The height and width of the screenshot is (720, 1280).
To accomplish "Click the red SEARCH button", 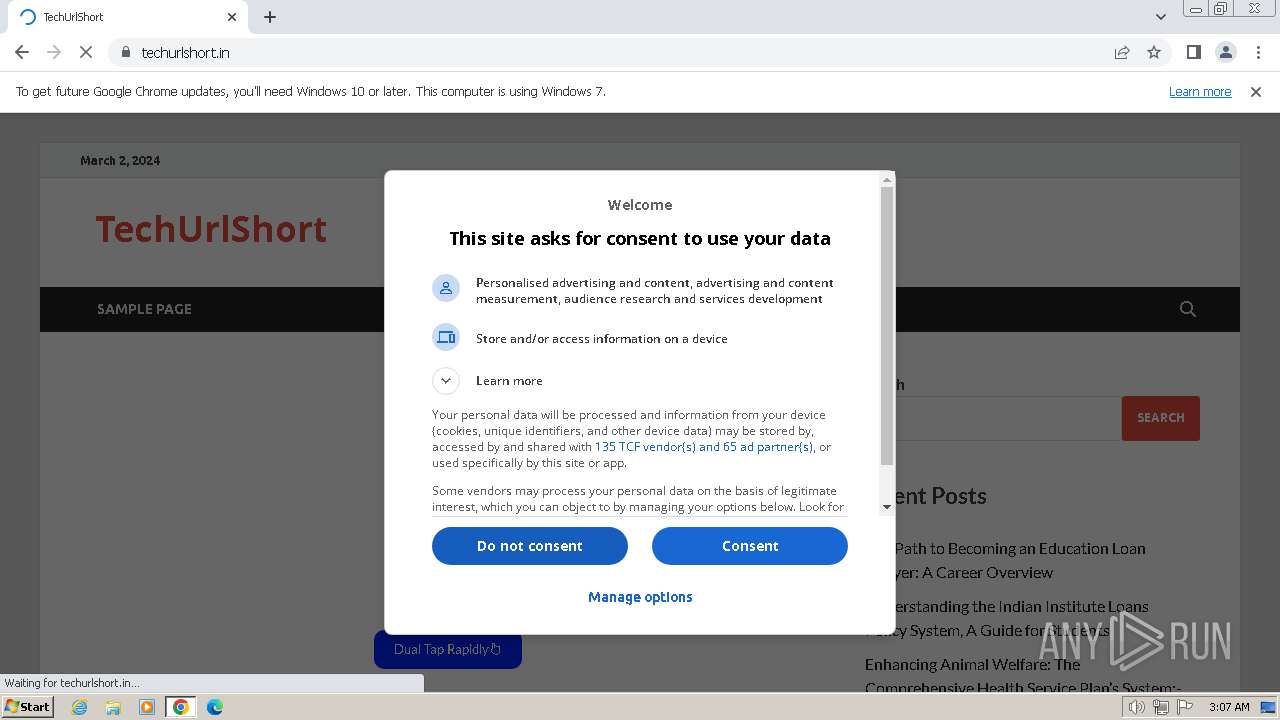I will 1161,418.
